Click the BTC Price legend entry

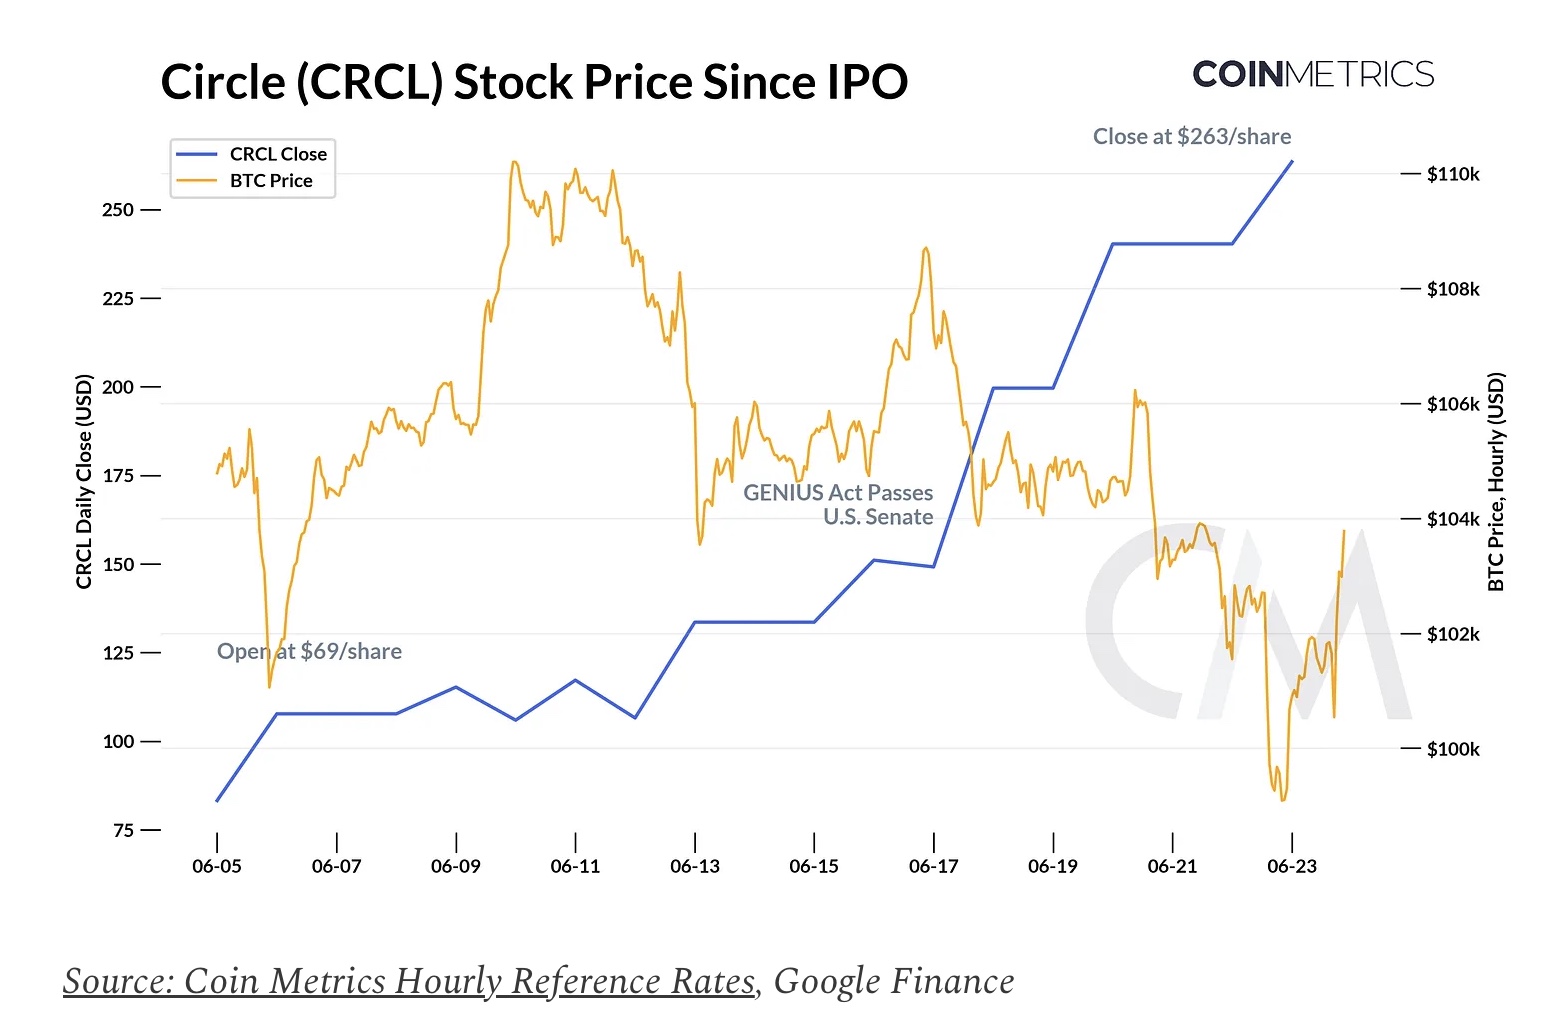coord(270,181)
